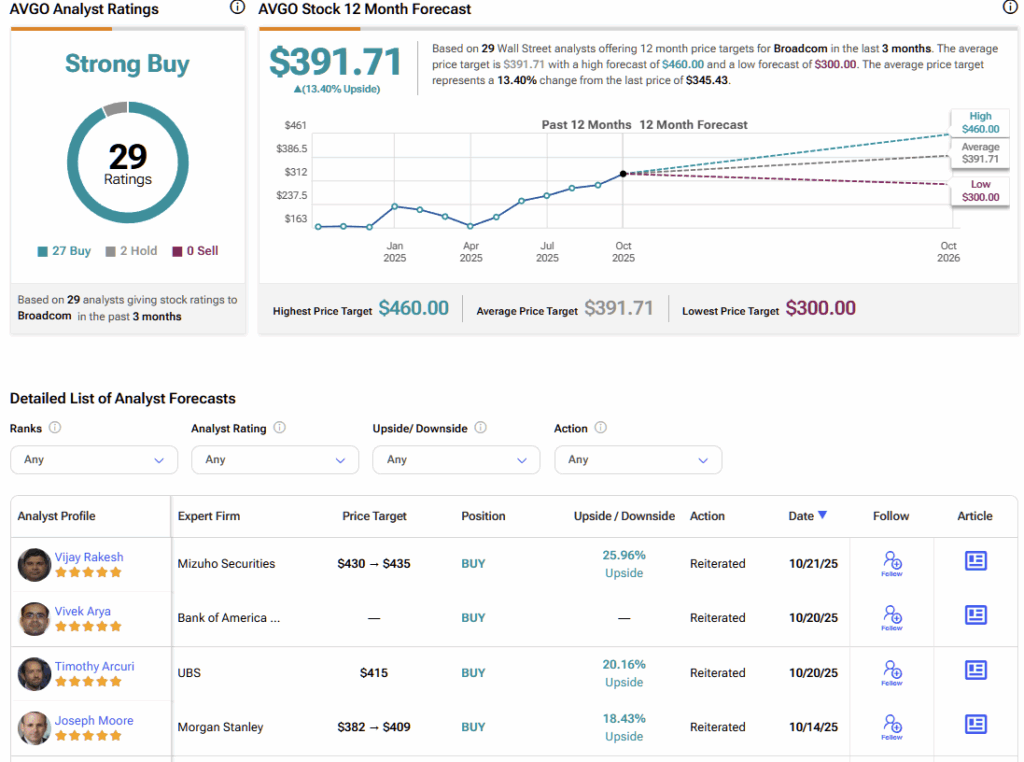
Task: Follow analyst Vivek Arya
Action: pos(892,617)
